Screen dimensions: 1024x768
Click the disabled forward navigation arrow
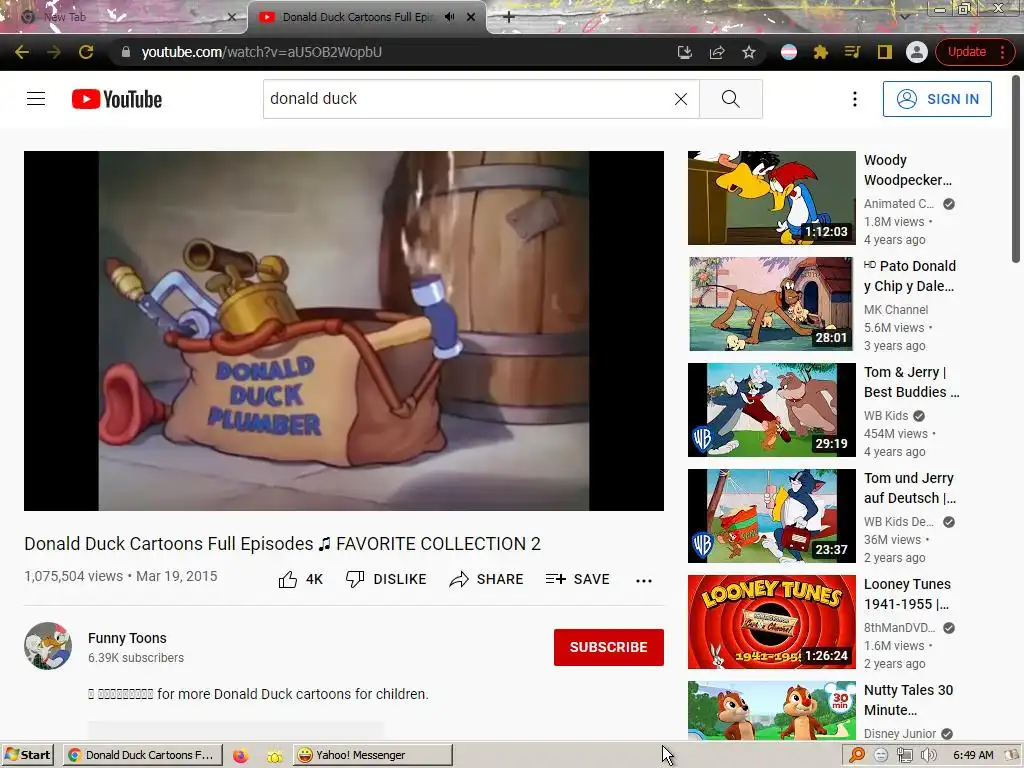(54, 52)
